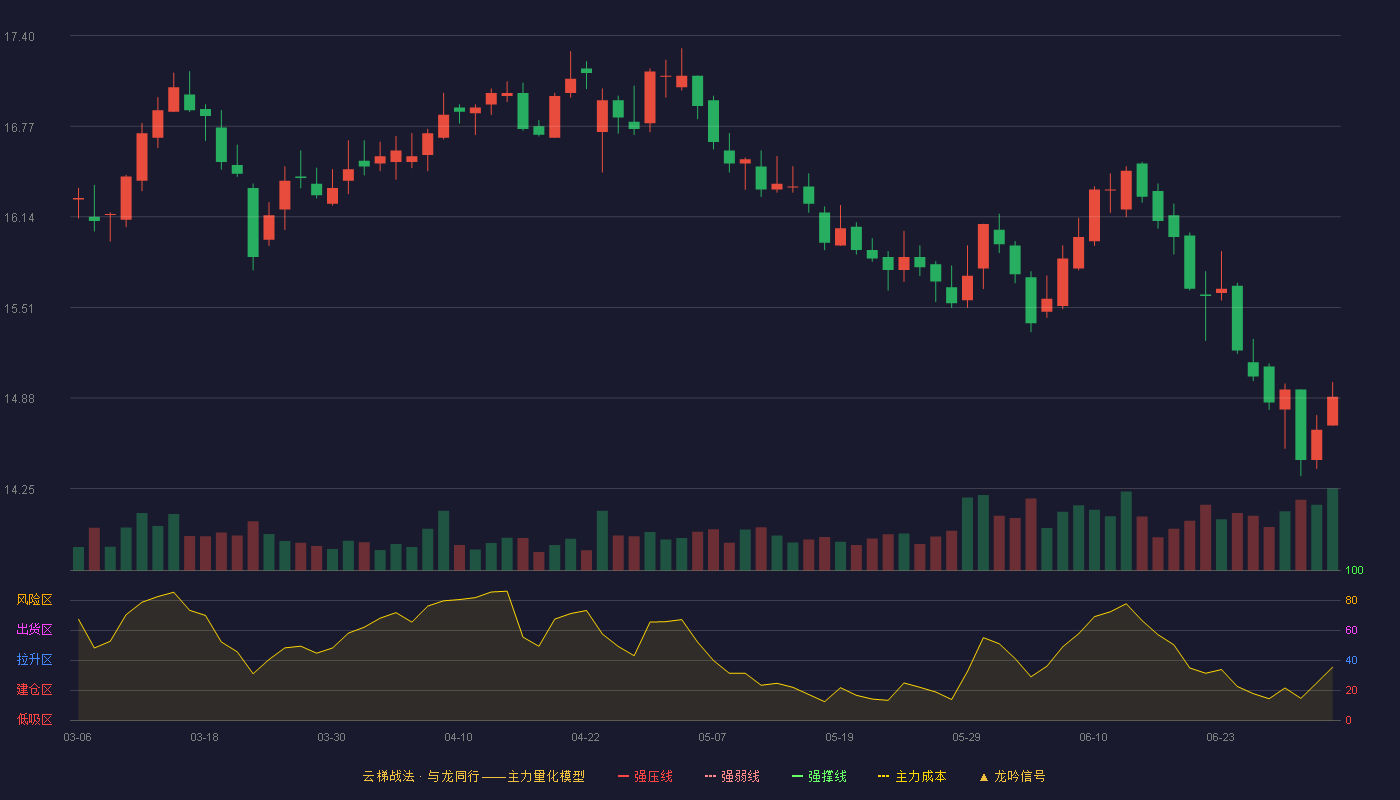Toggle the 主力成本 legend entry
1400x800 pixels.
[912, 776]
